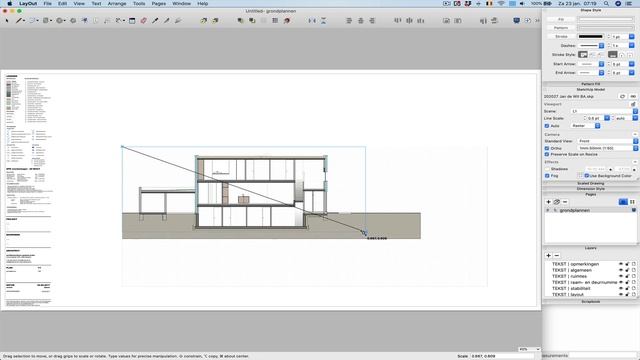The width and height of the screenshot is (640, 360).
Task: Uncheck Preserve Scale on Resize
Action: coord(547,154)
